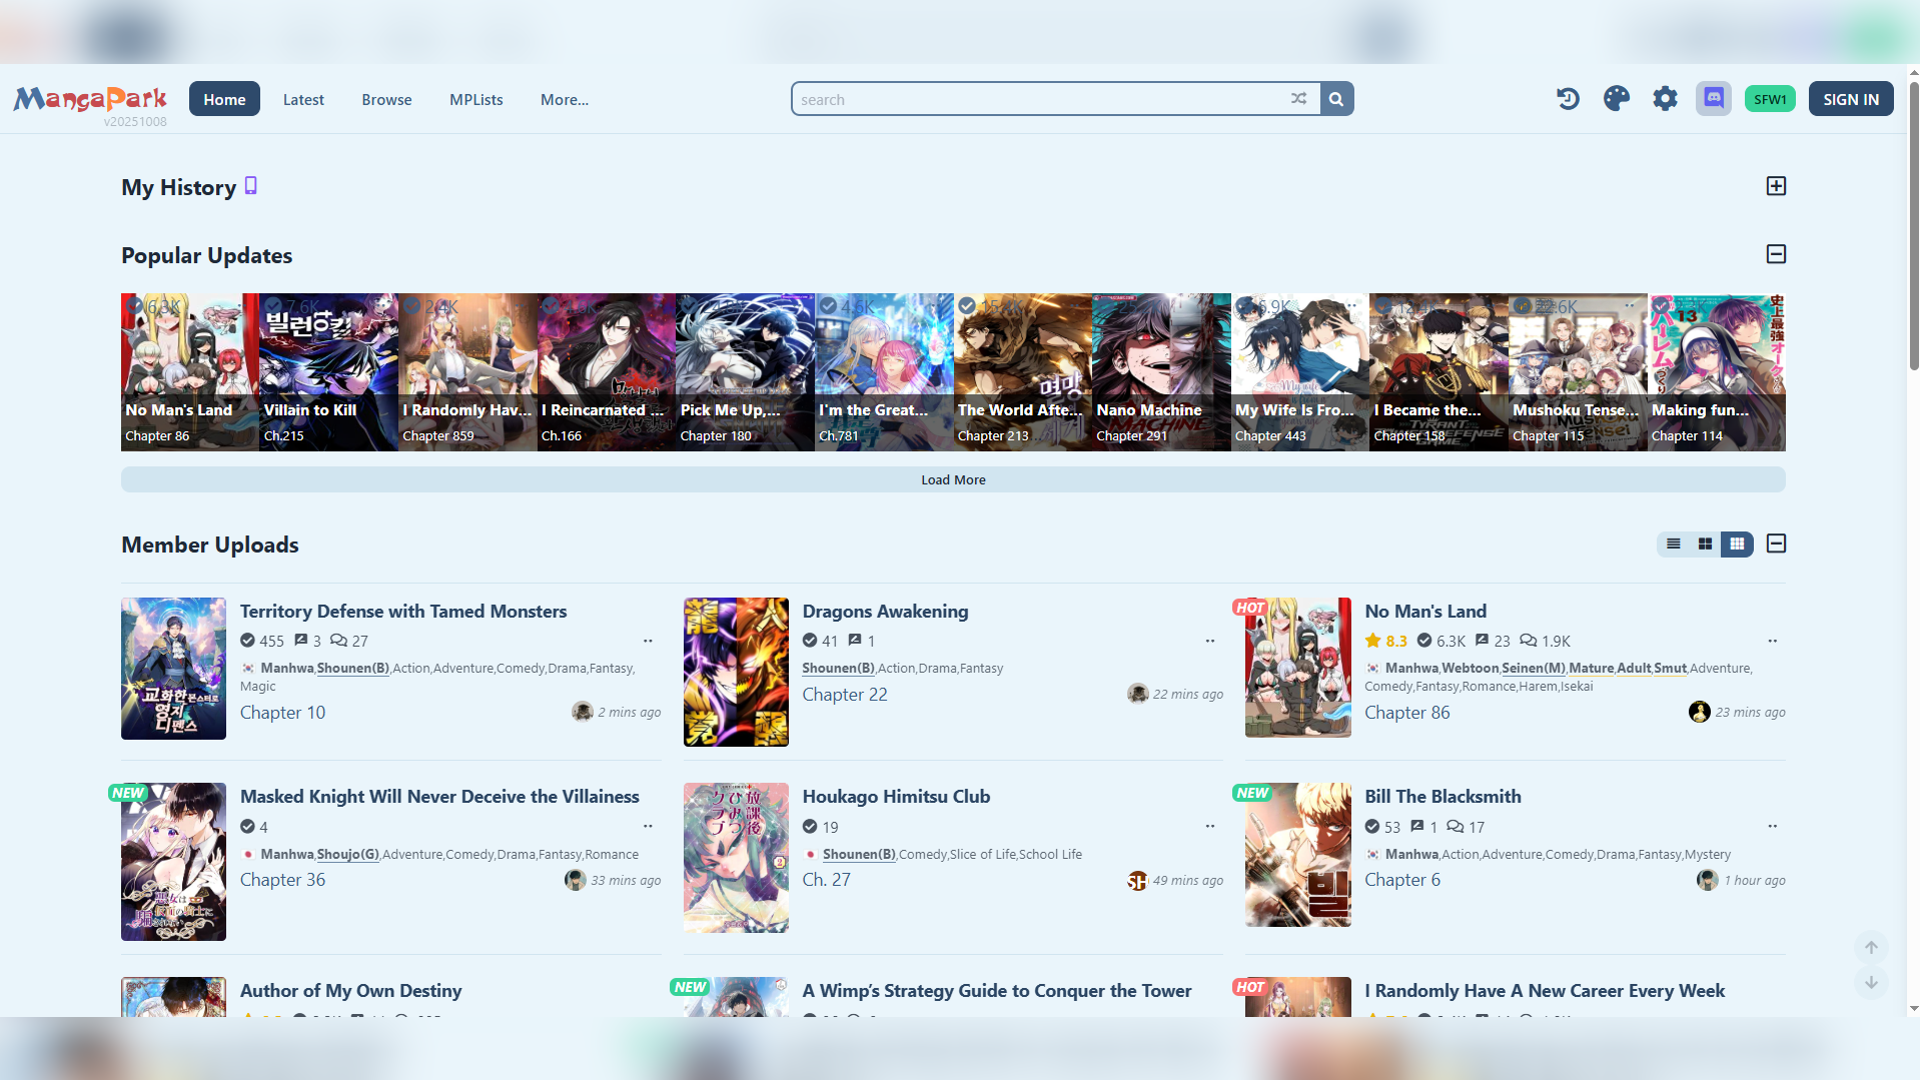Click the random shuffle icon in search bar

(x=1298, y=99)
